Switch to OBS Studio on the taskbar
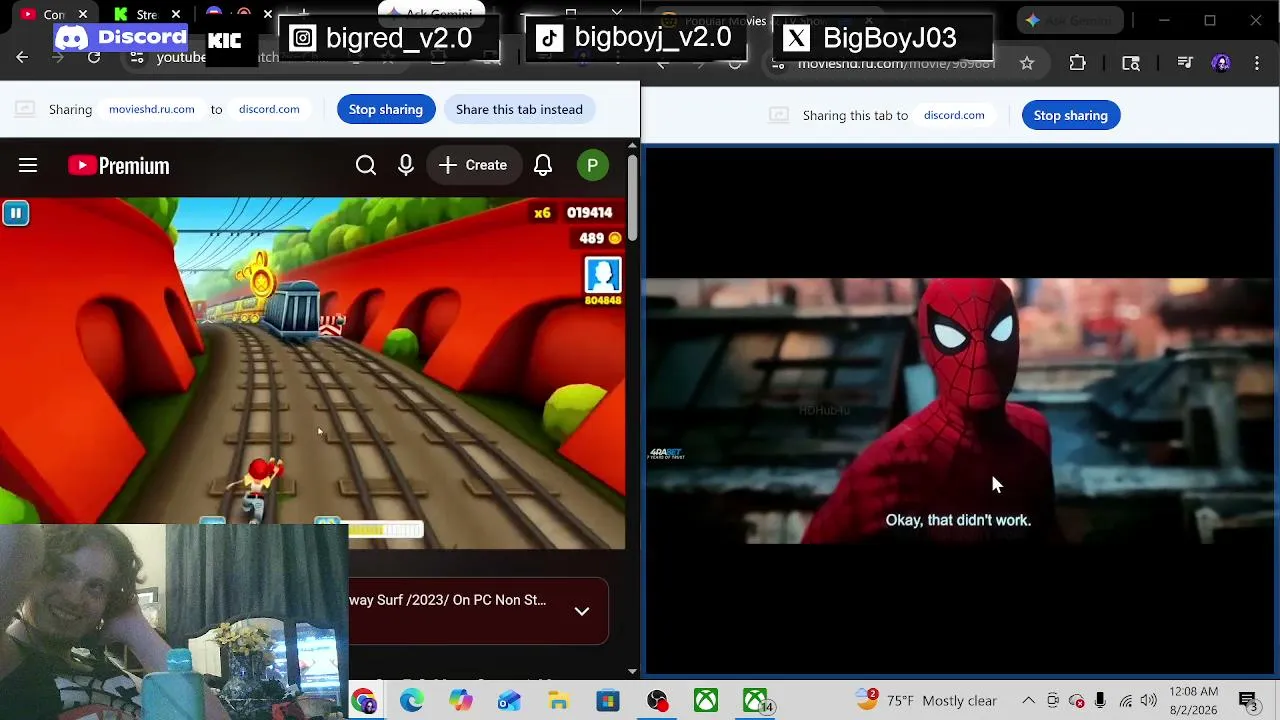 [x=657, y=700]
